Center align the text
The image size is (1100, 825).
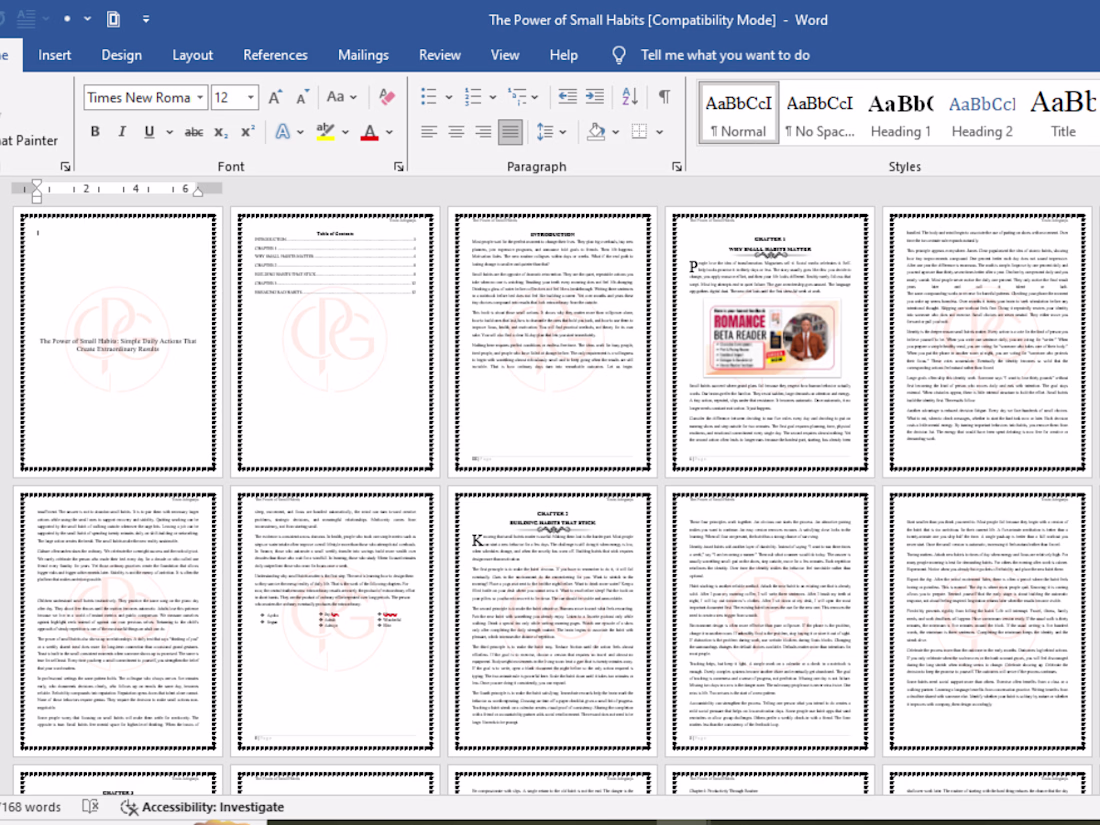click(456, 131)
